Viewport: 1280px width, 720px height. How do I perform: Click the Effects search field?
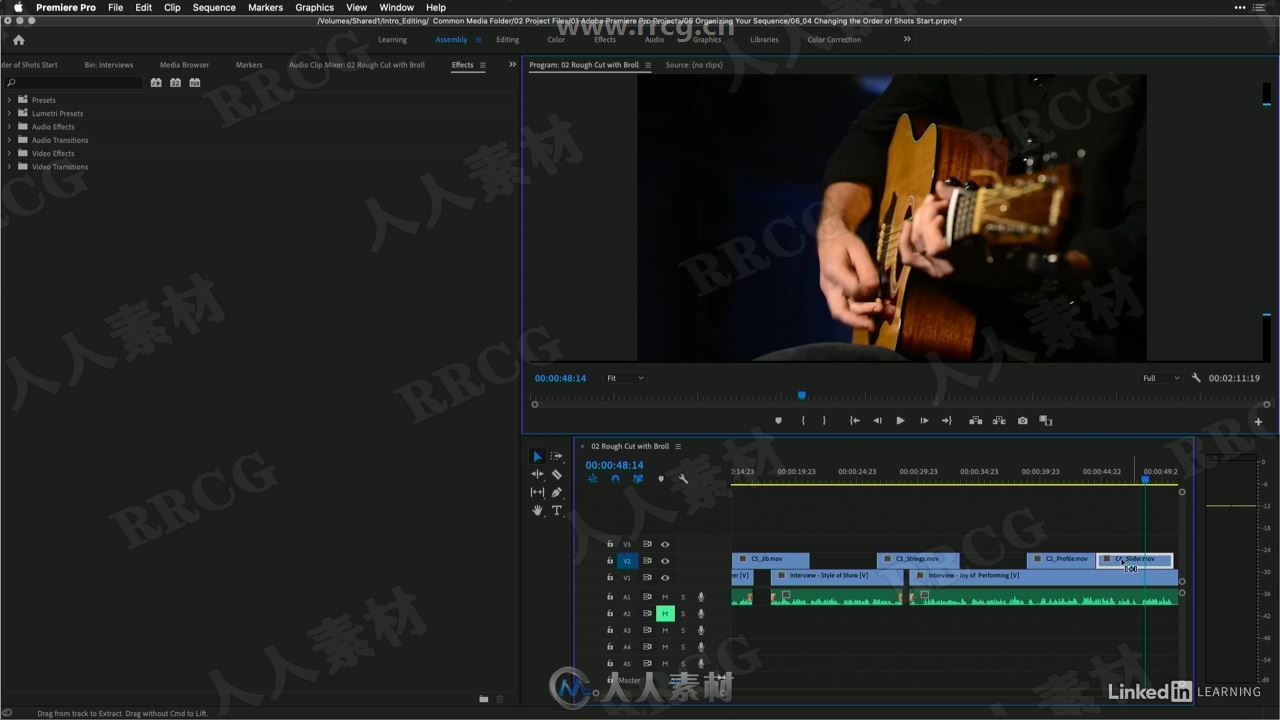[74, 82]
